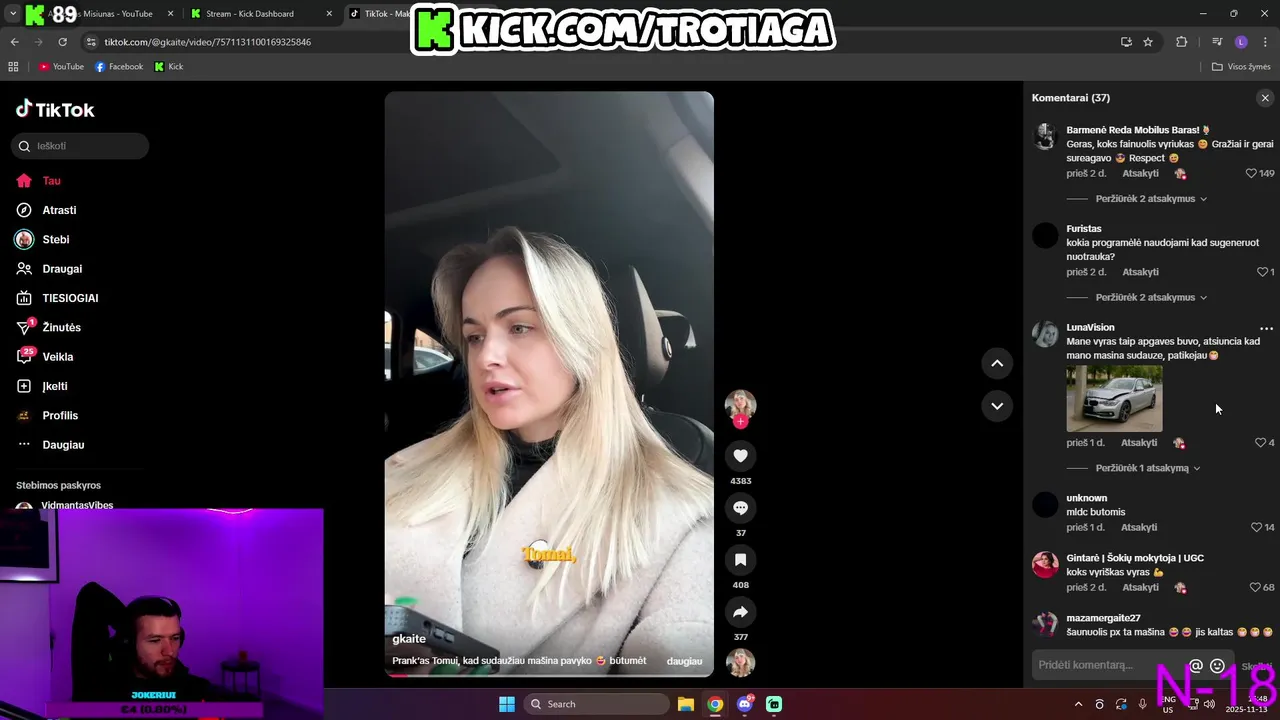Reply to unknown's comment
Screen dimensions: 1280x720
point(1139,528)
